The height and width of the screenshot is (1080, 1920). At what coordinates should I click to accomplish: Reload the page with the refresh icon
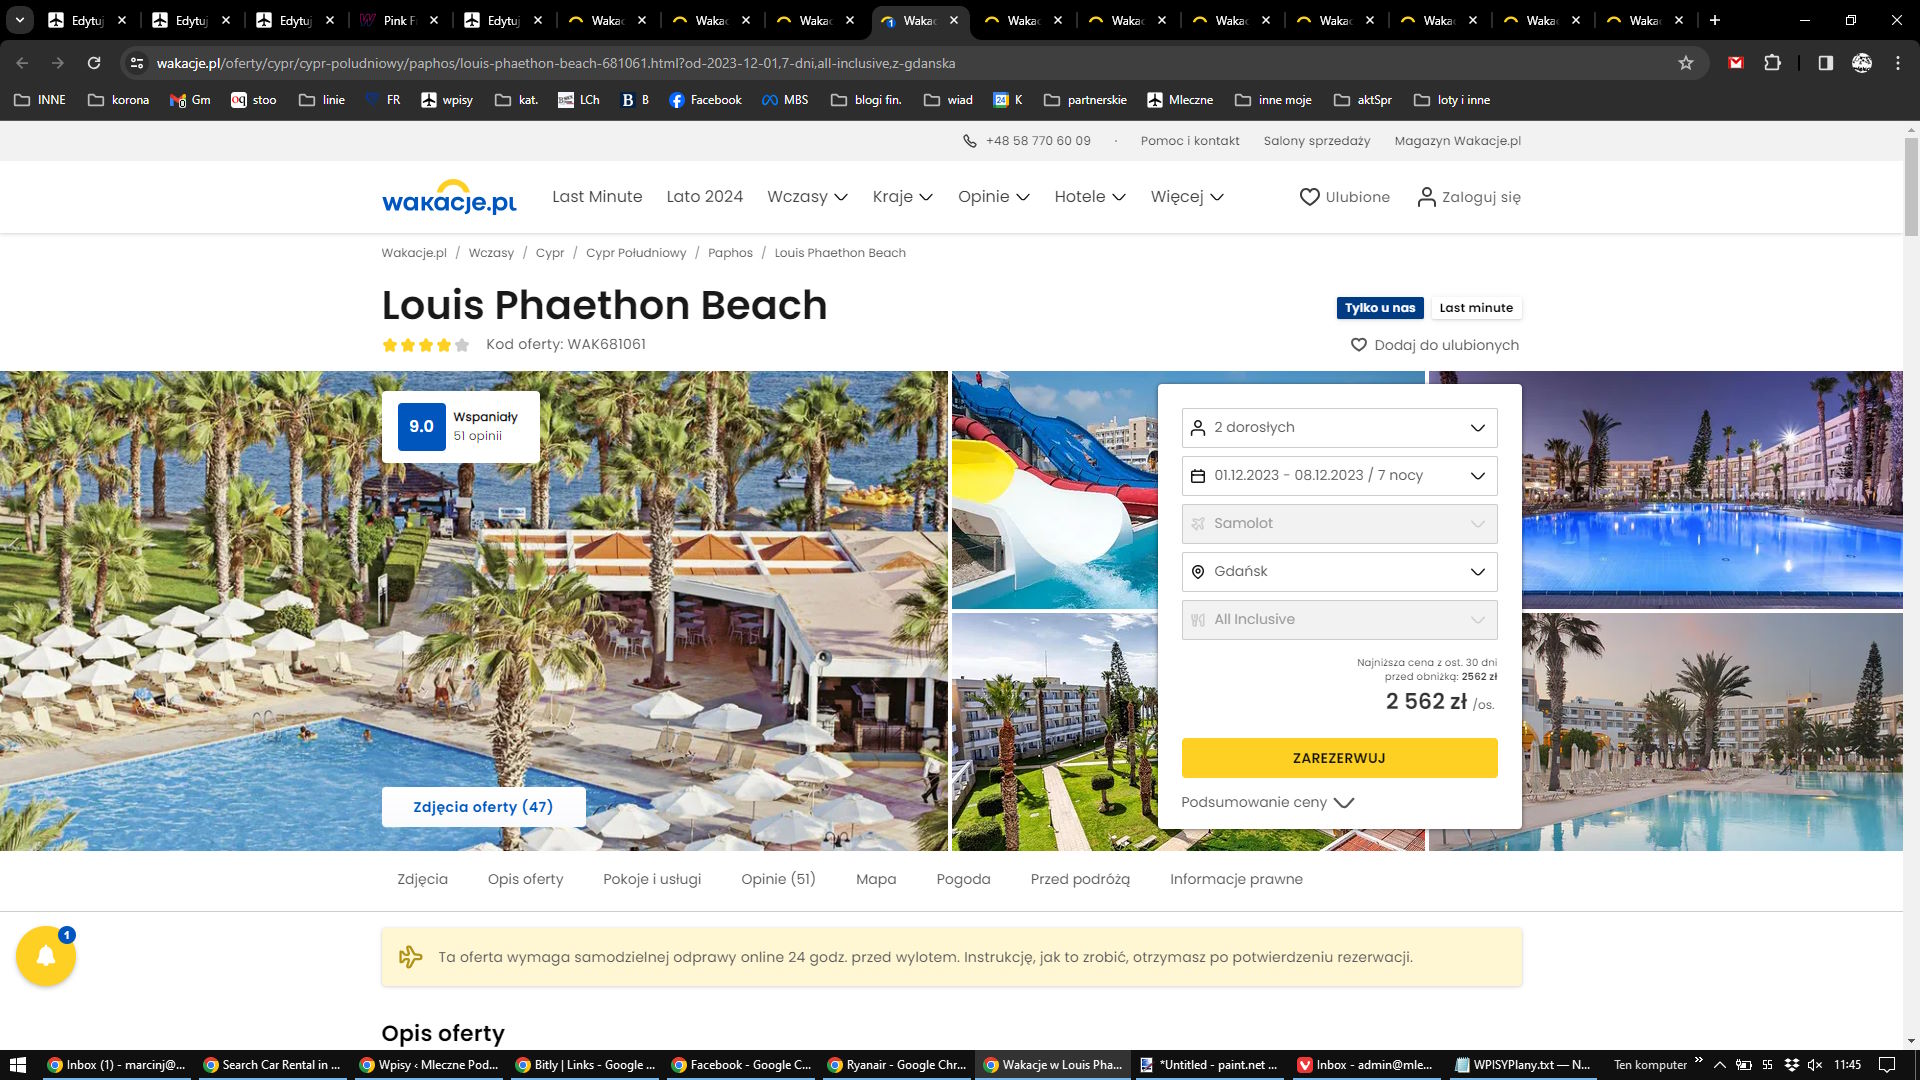click(x=94, y=63)
